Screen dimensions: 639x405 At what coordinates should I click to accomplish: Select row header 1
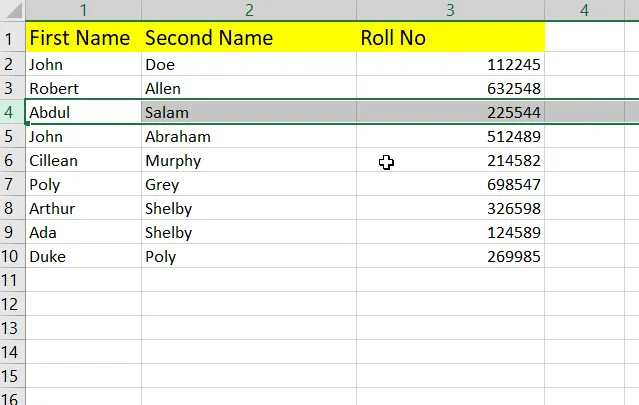point(12,38)
